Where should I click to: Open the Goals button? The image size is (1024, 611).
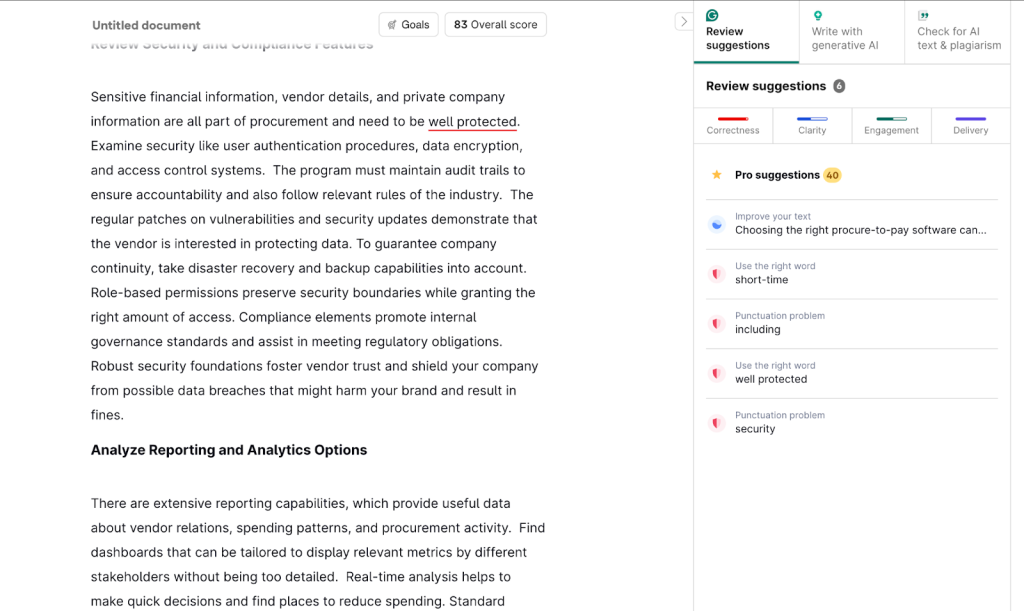(x=408, y=25)
